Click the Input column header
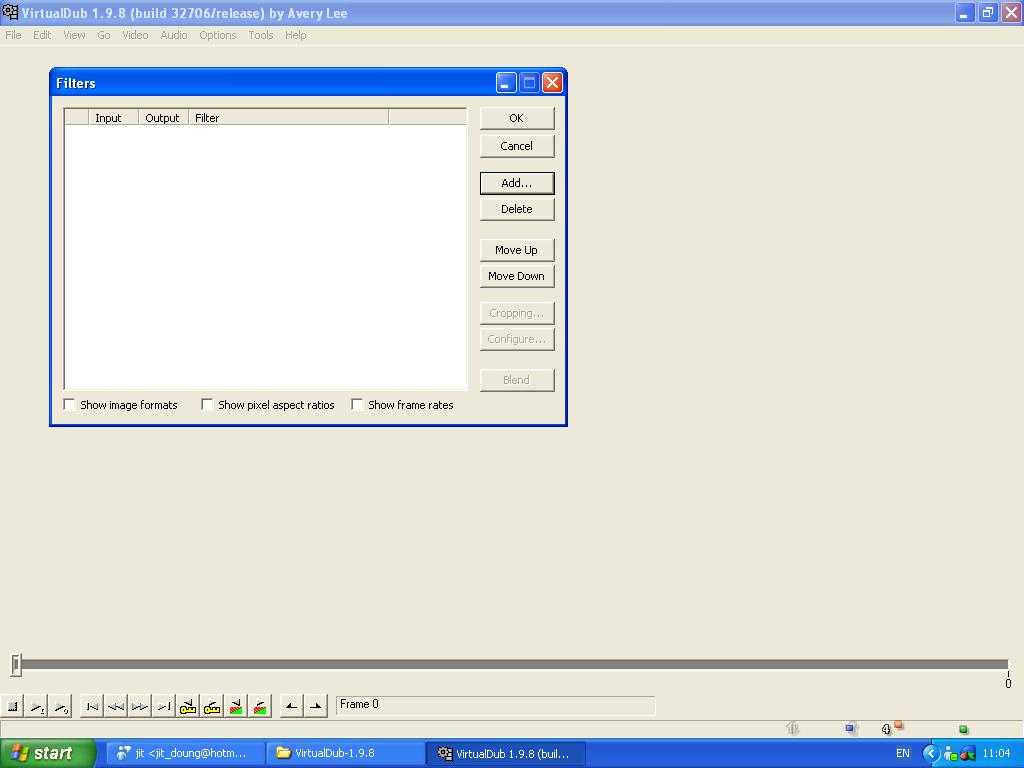This screenshot has width=1024, height=768. tap(114, 118)
